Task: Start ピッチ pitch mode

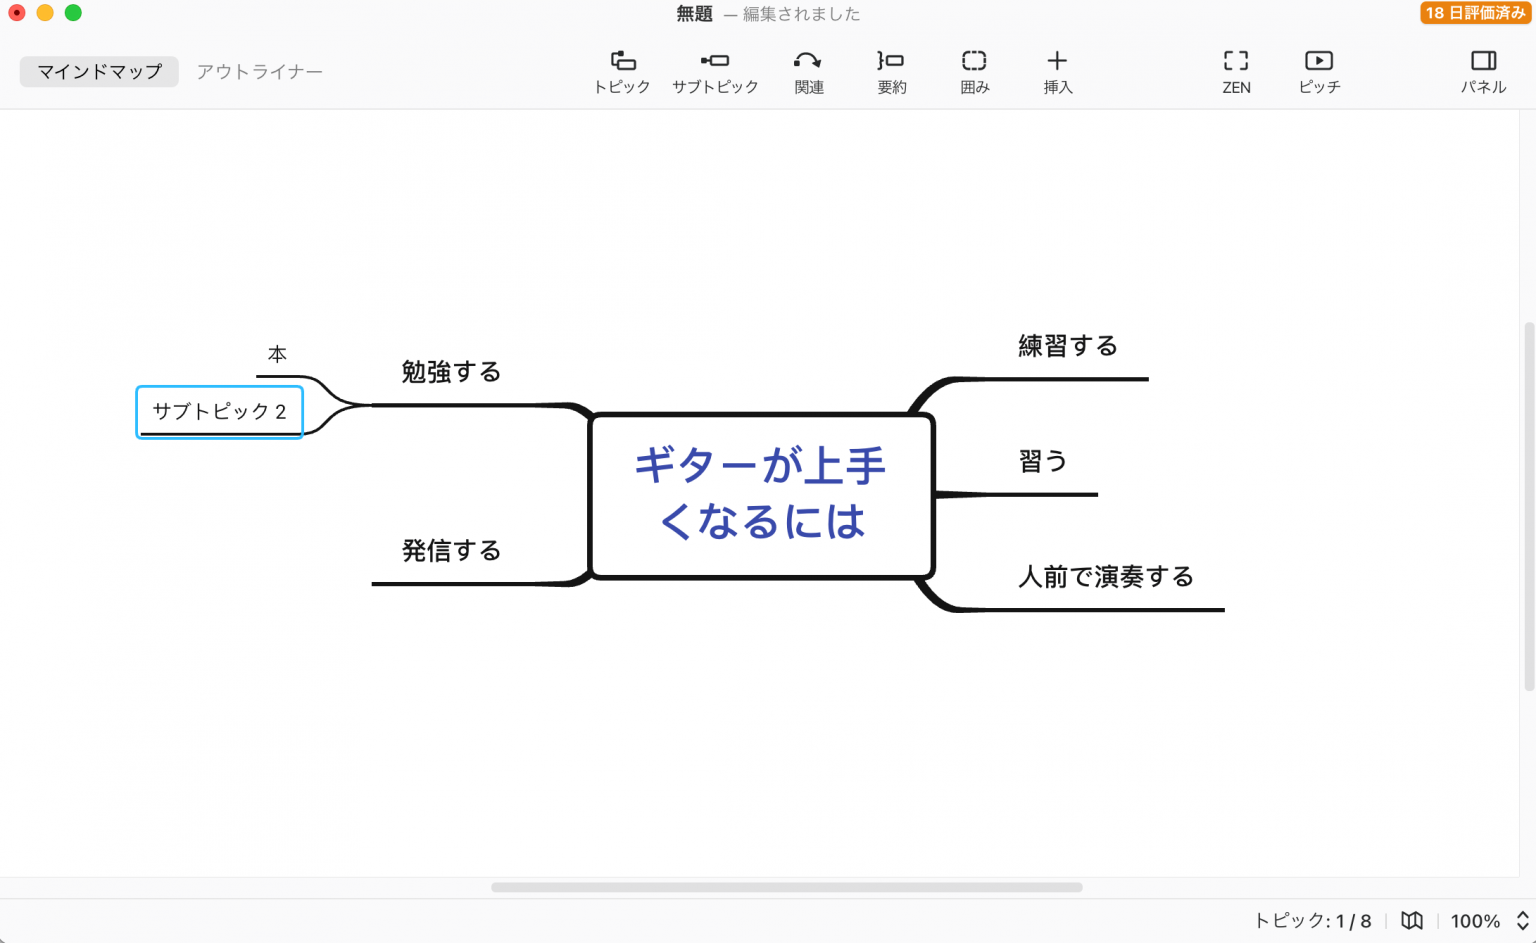Action: (1319, 71)
